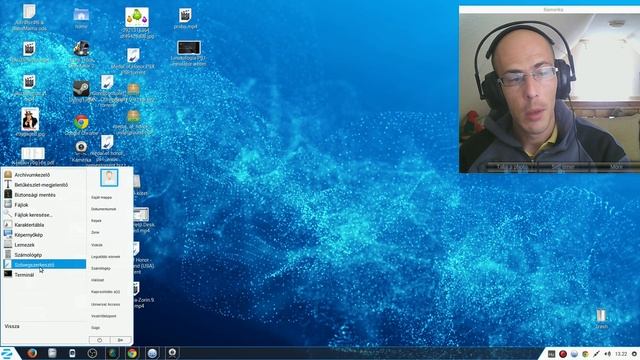Click the blue sphere taskbar application icon

click(152, 353)
